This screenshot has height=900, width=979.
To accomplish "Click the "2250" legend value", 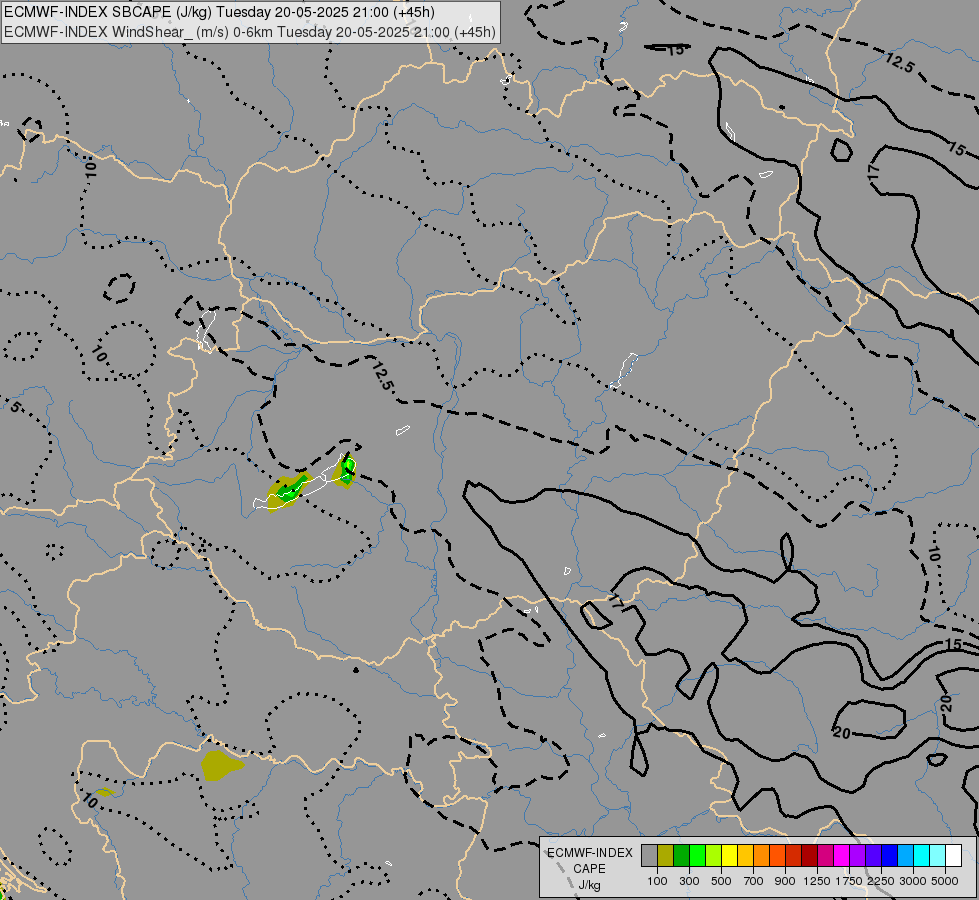I will coord(881,881).
